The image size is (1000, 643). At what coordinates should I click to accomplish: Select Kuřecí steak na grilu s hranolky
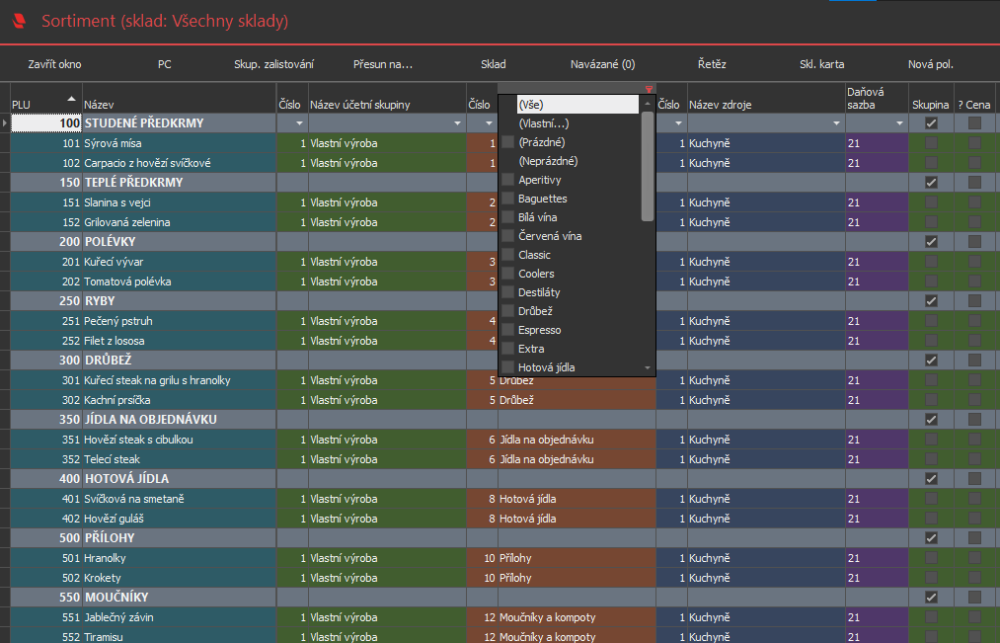click(x=179, y=380)
